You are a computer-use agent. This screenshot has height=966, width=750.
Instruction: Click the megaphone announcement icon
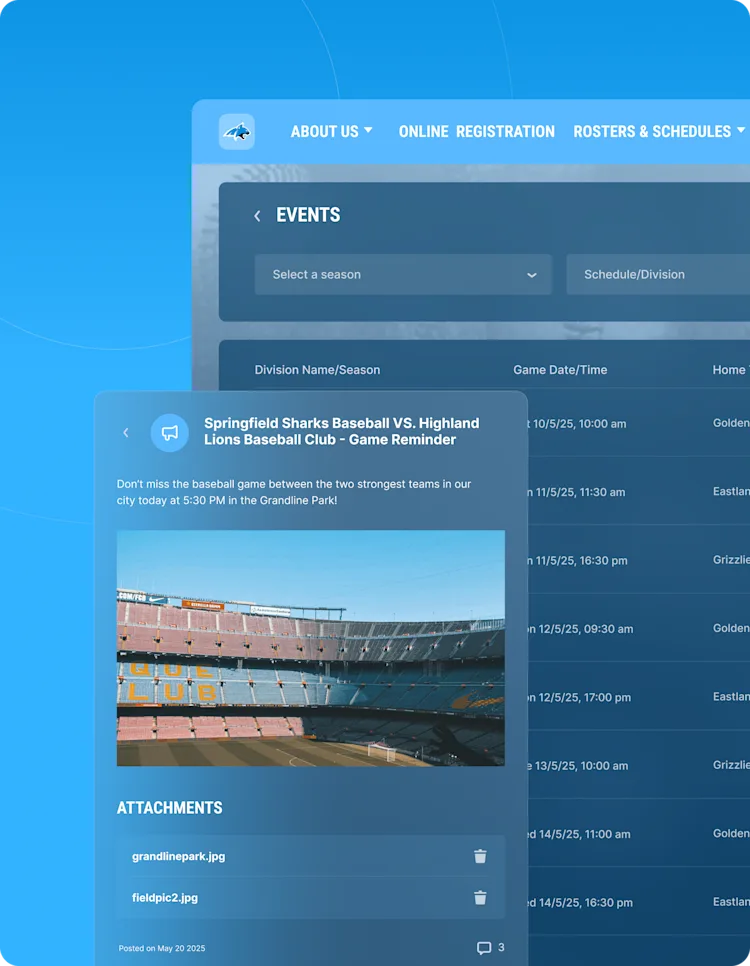169,432
